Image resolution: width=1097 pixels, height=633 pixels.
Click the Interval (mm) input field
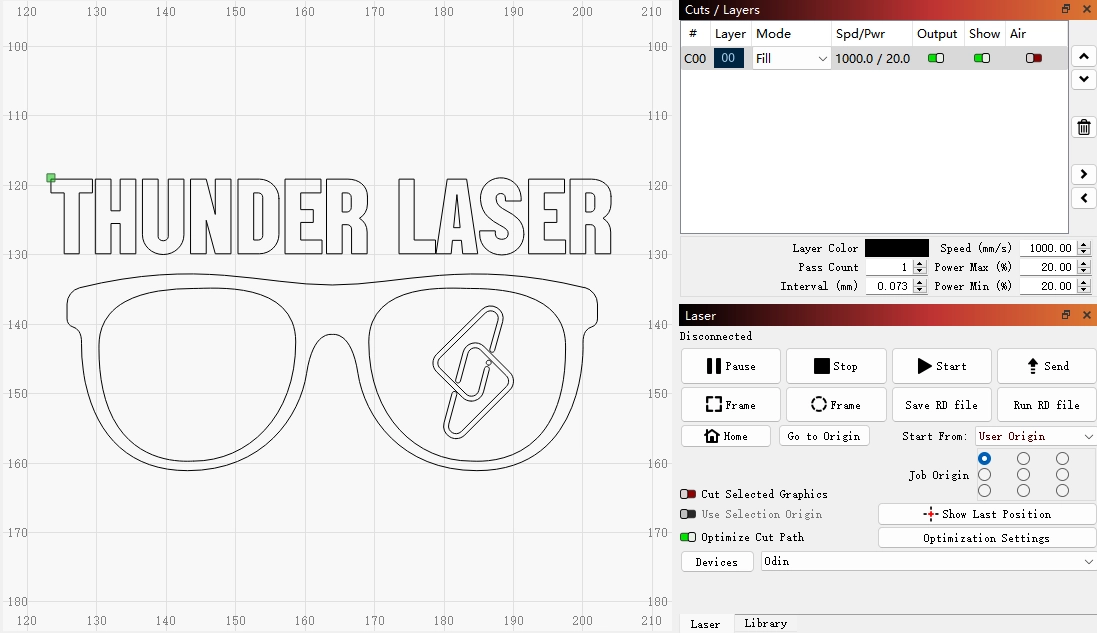pos(890,286)
